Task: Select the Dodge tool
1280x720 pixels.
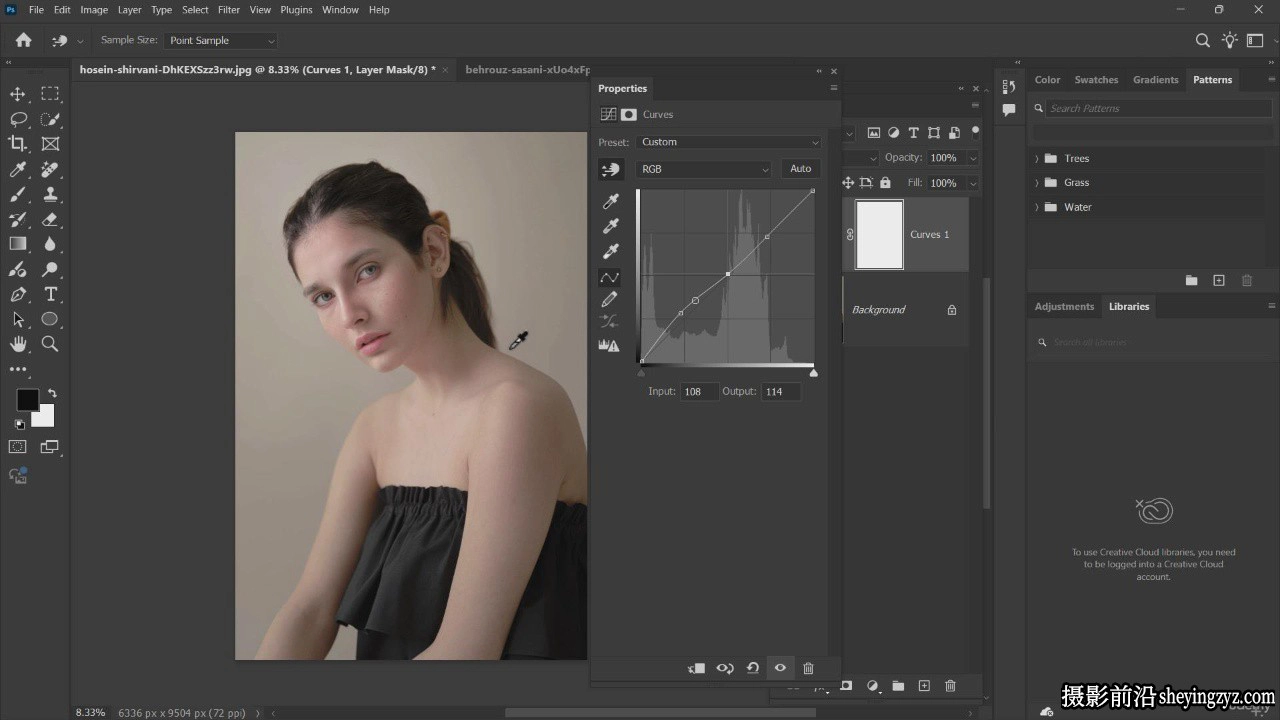Action: [50, 269]
